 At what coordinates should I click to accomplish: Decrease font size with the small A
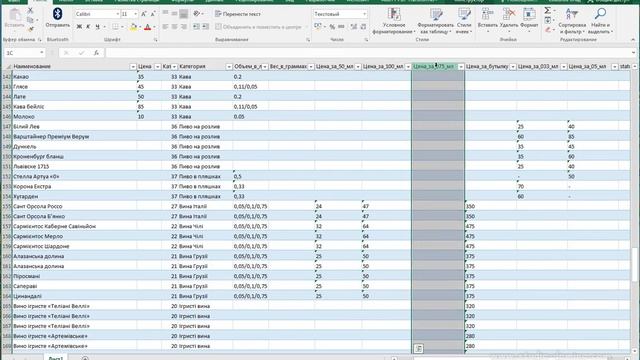click(x=153, y=14)
